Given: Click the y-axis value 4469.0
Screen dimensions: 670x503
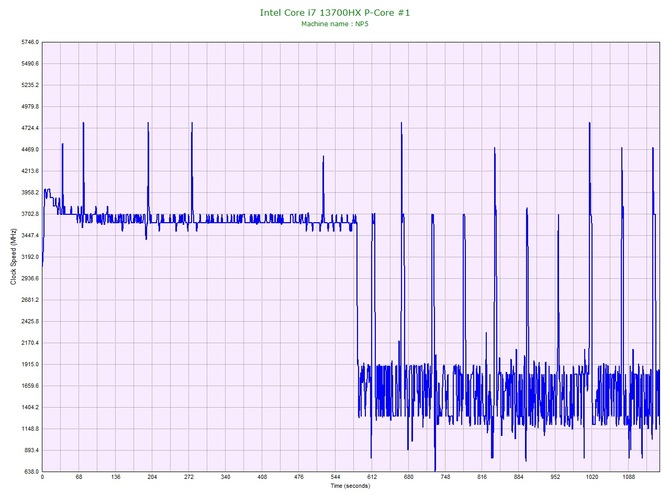Looking at the screenshot, I should pyautogui.click(x=30, y=150).
